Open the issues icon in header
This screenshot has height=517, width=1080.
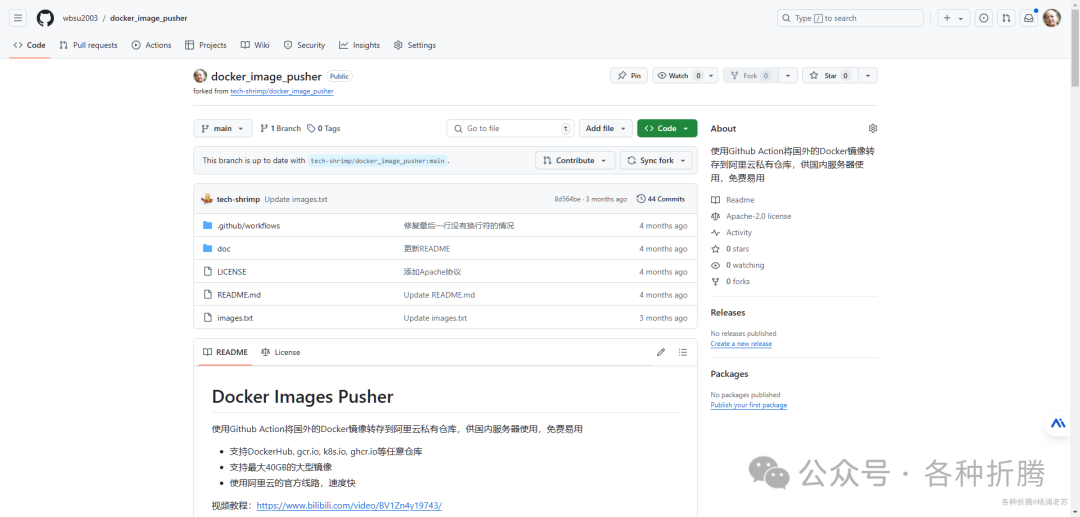point(984,19)
